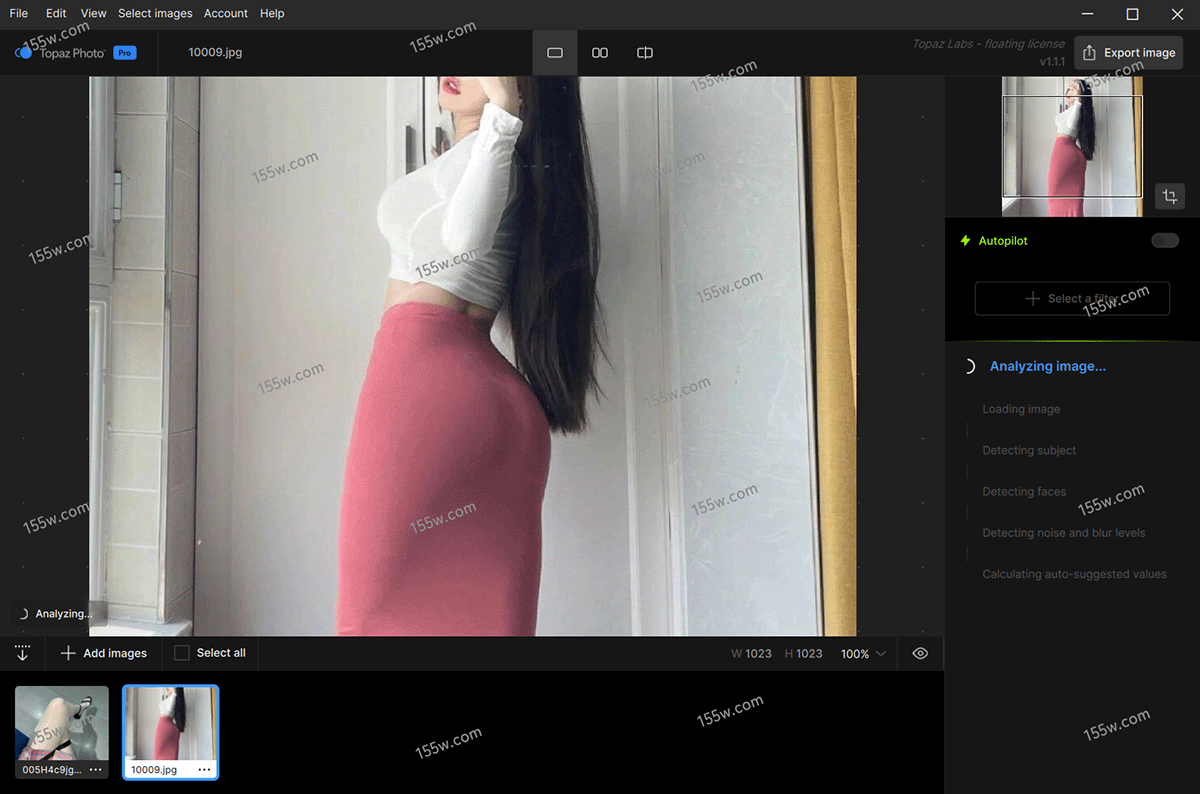Image resolution: width=1200 pixels, height=794 pixels.
Task: Open the Account menu
Action: click(225, 14)
